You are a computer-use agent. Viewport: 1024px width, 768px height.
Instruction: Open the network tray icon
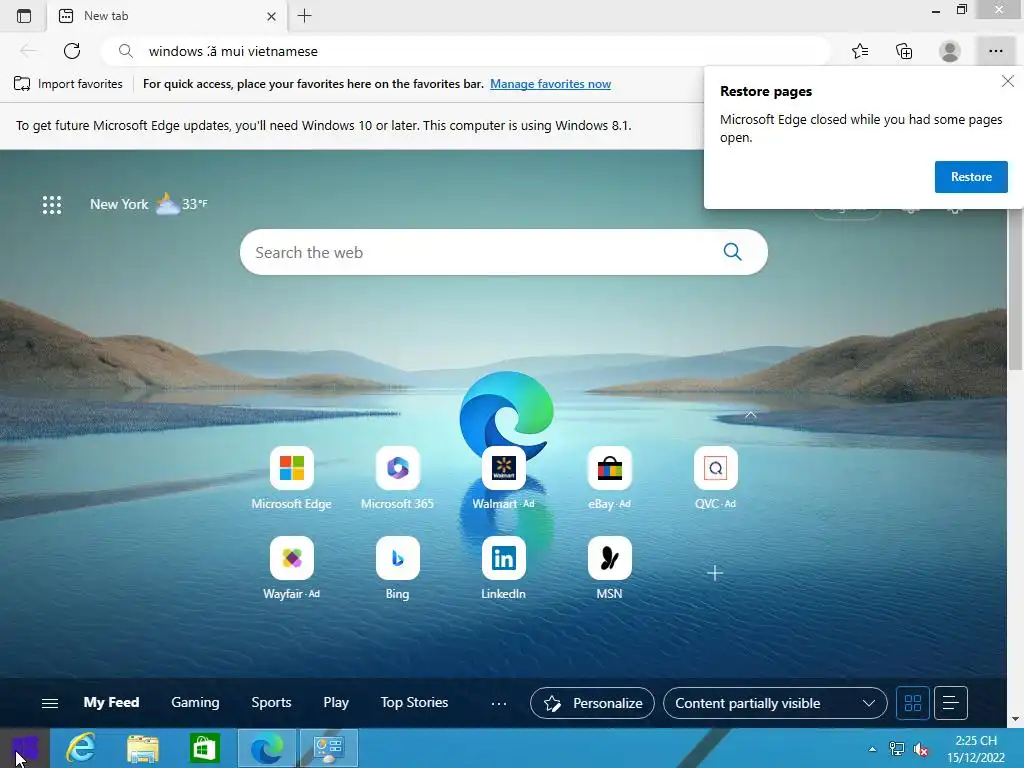pos(897,749)
